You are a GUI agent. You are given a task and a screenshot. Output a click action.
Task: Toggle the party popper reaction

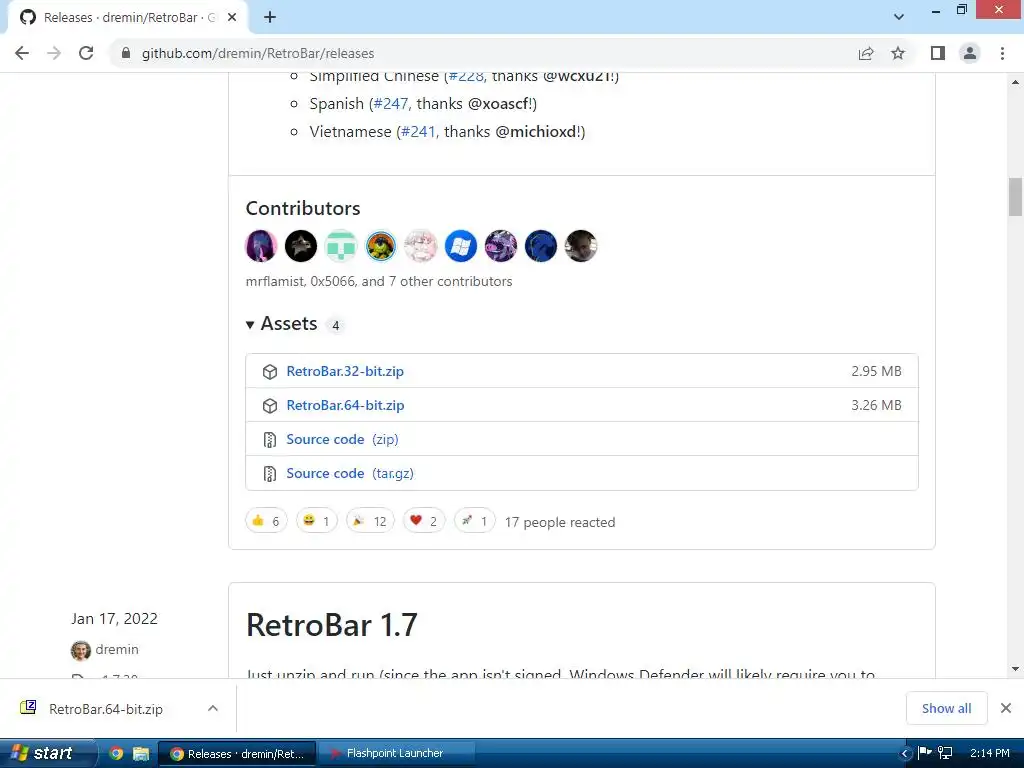pos(370,520)
